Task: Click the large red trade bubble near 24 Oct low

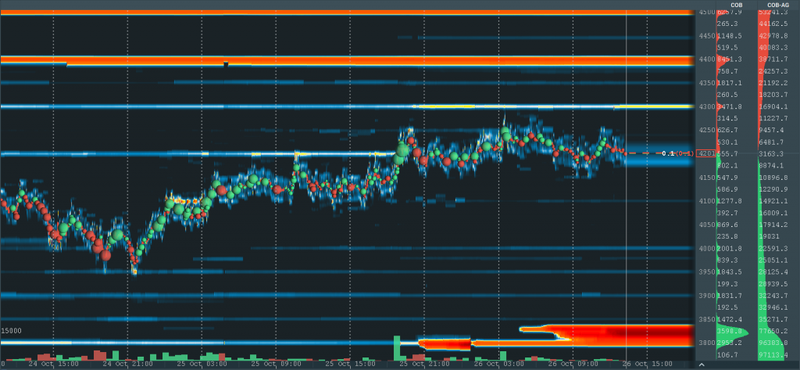Action: [106, 255]
